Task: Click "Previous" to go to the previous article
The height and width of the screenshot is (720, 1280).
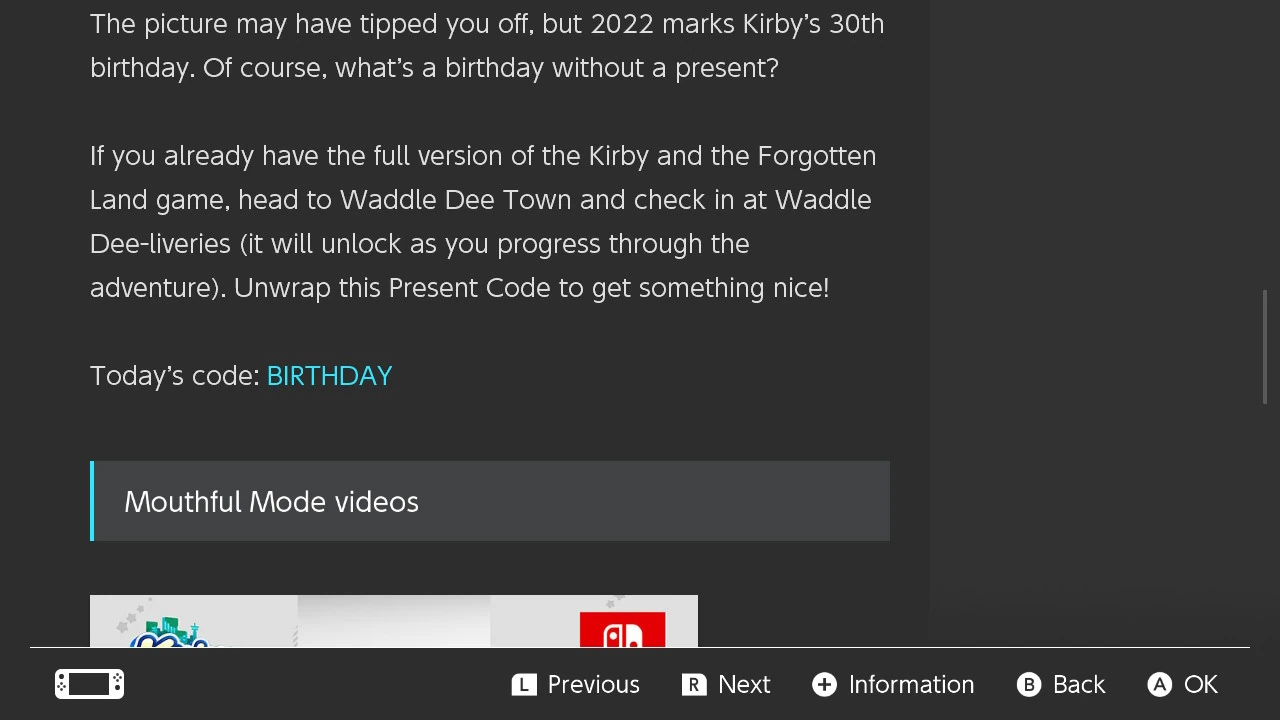Action: pyautogui.click(x=592, y=684)
